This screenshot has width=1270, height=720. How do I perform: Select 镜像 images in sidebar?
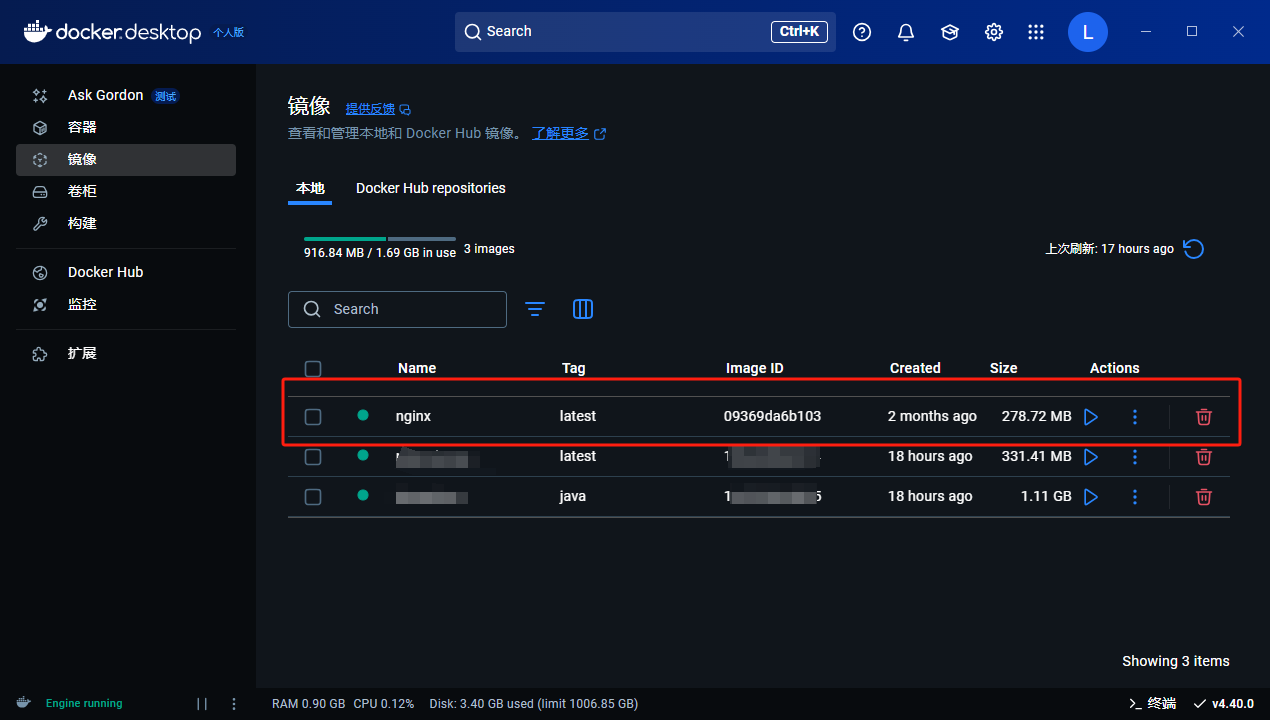(x=126, y=160)
